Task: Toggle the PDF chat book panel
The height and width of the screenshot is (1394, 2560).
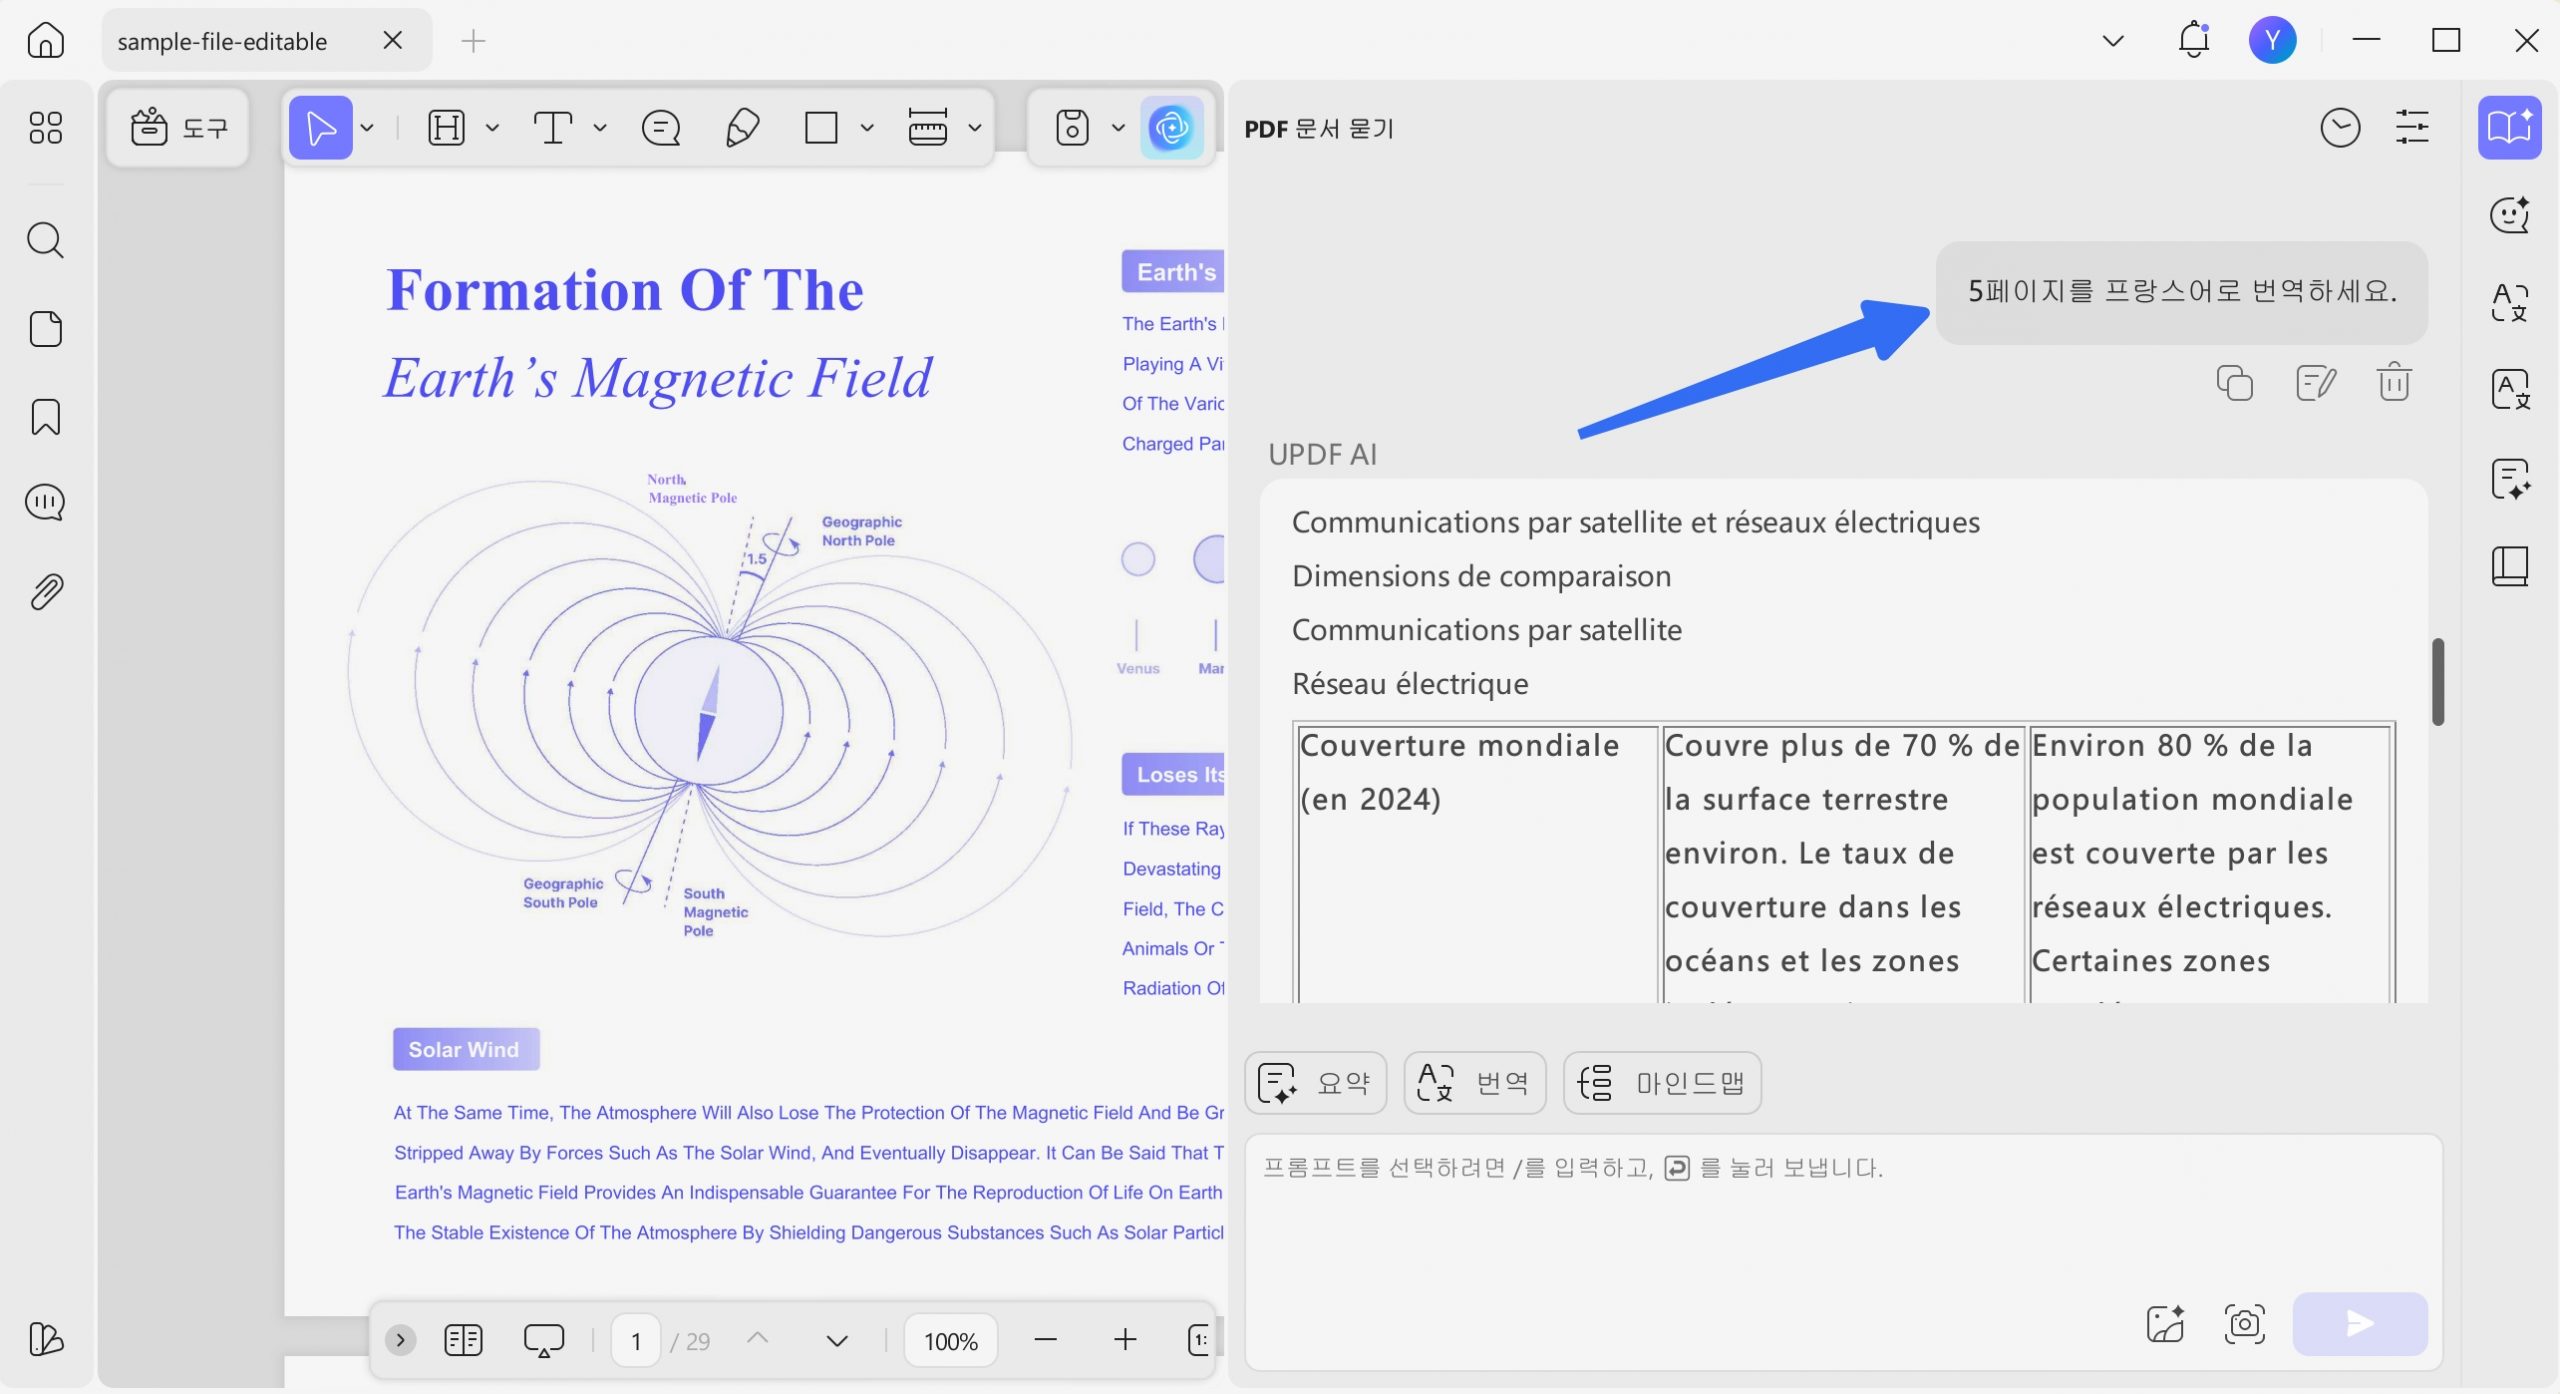Action: click(x=2509, y=128)
